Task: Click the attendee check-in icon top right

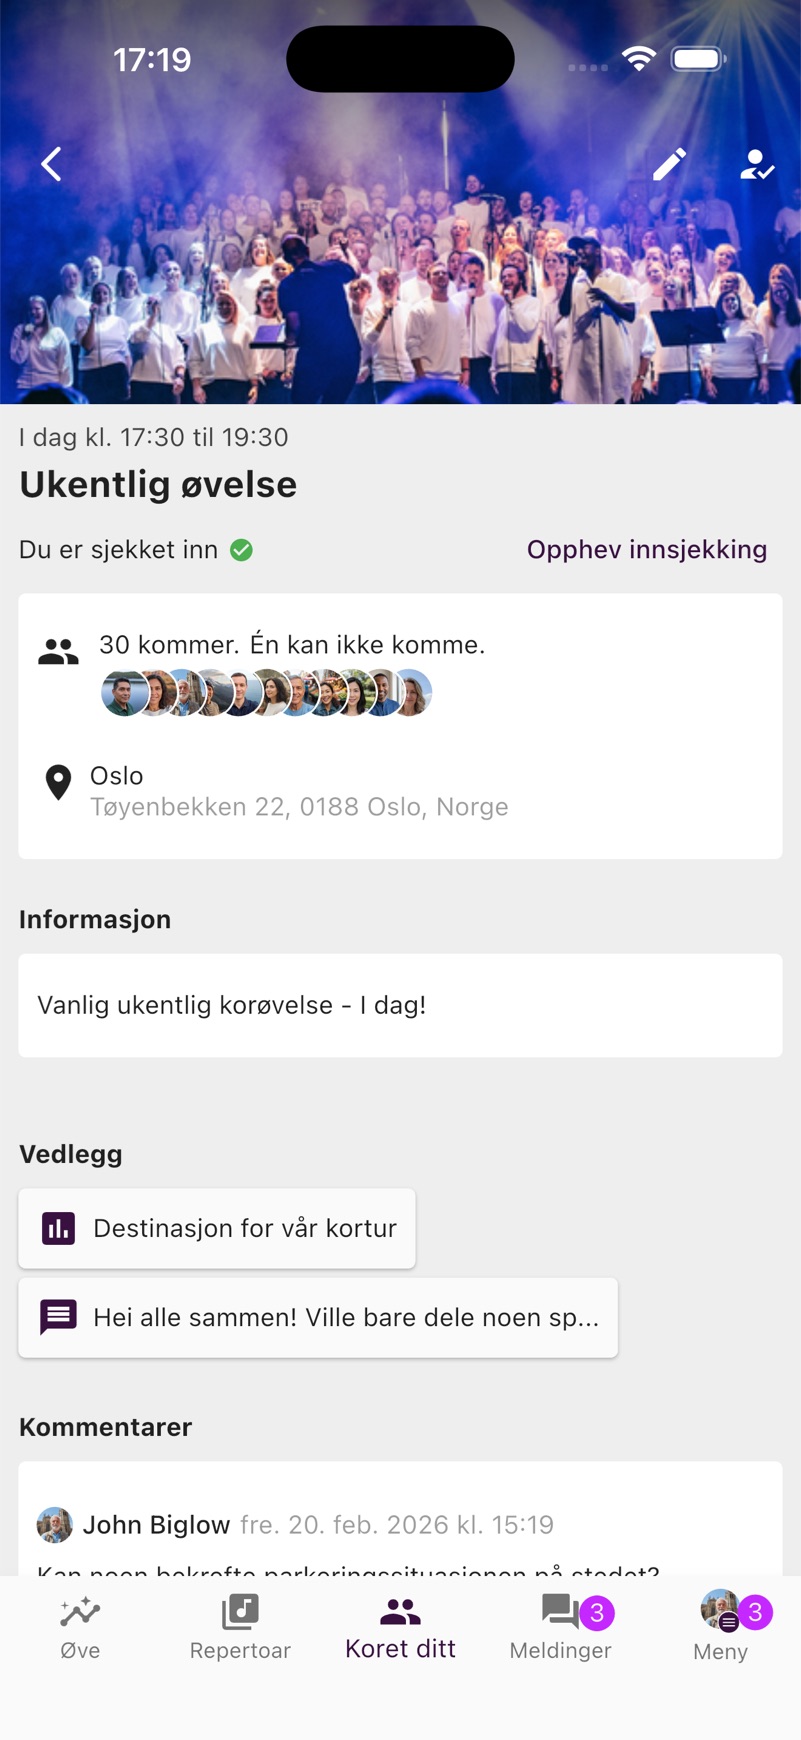Action: [757, 163]
